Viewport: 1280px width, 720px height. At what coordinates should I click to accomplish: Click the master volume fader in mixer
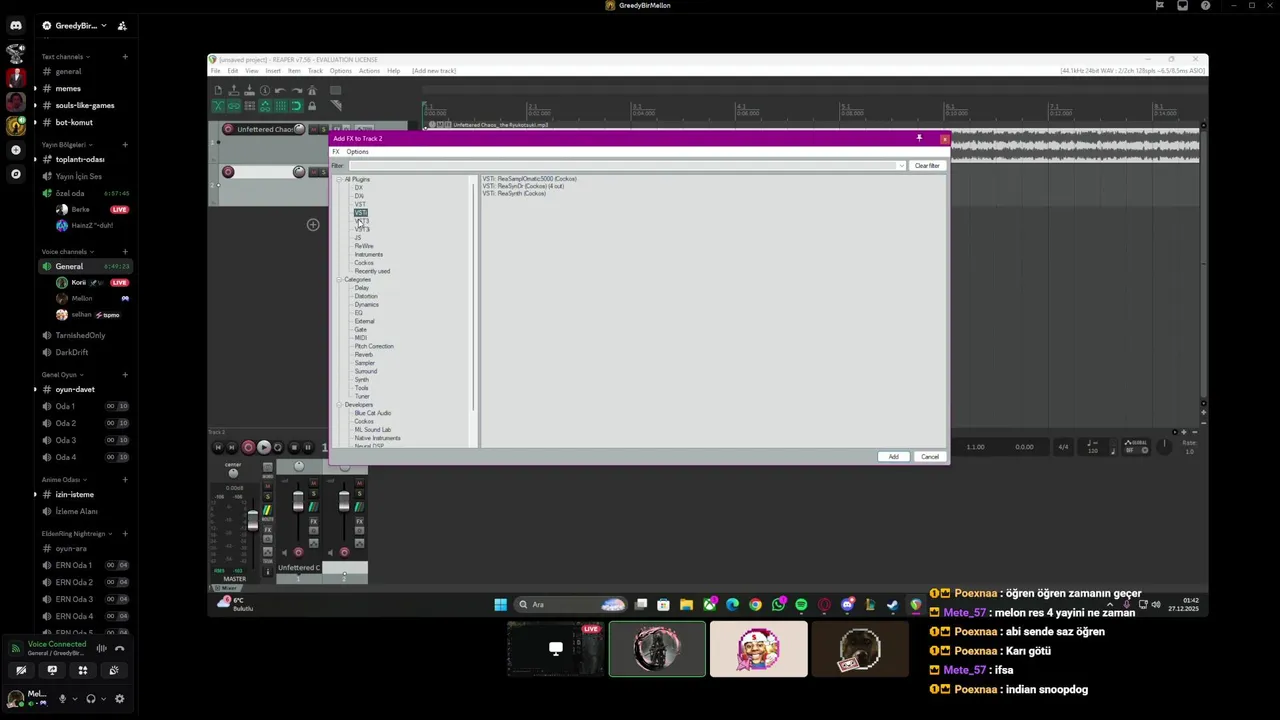click(253, 521)
